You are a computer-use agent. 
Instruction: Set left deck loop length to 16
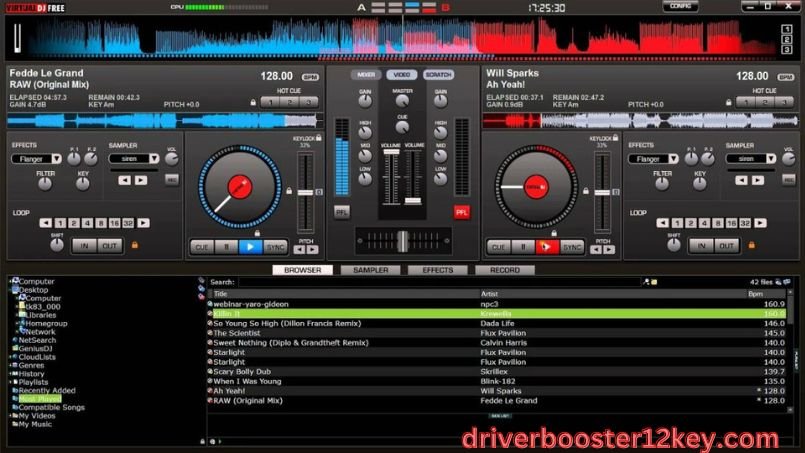tap(114, 223)
